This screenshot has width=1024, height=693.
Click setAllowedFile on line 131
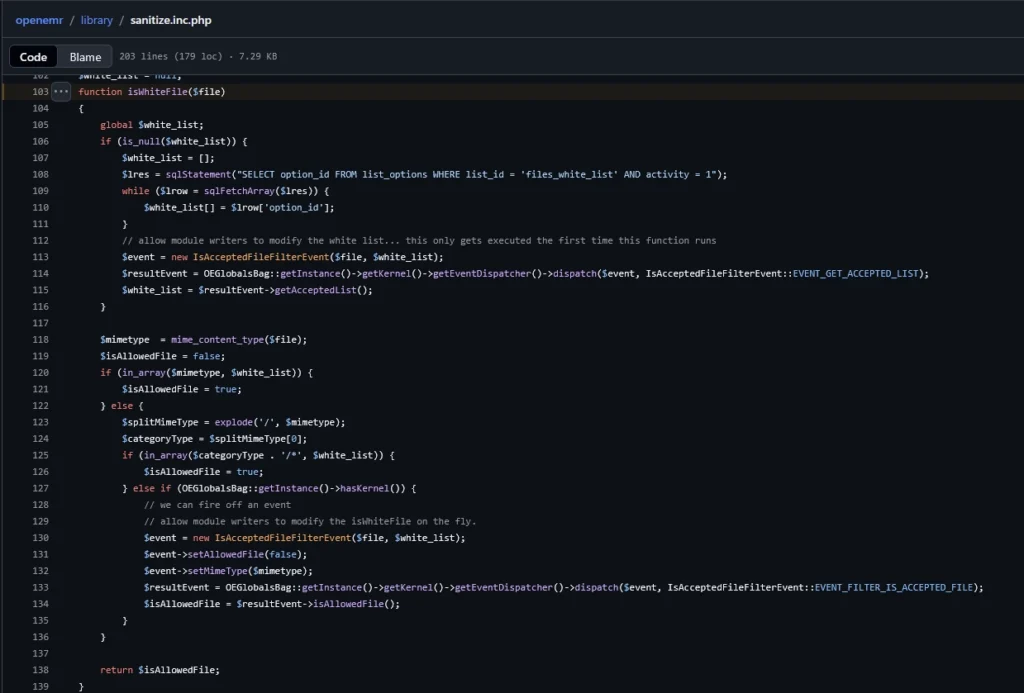[225, 555]
